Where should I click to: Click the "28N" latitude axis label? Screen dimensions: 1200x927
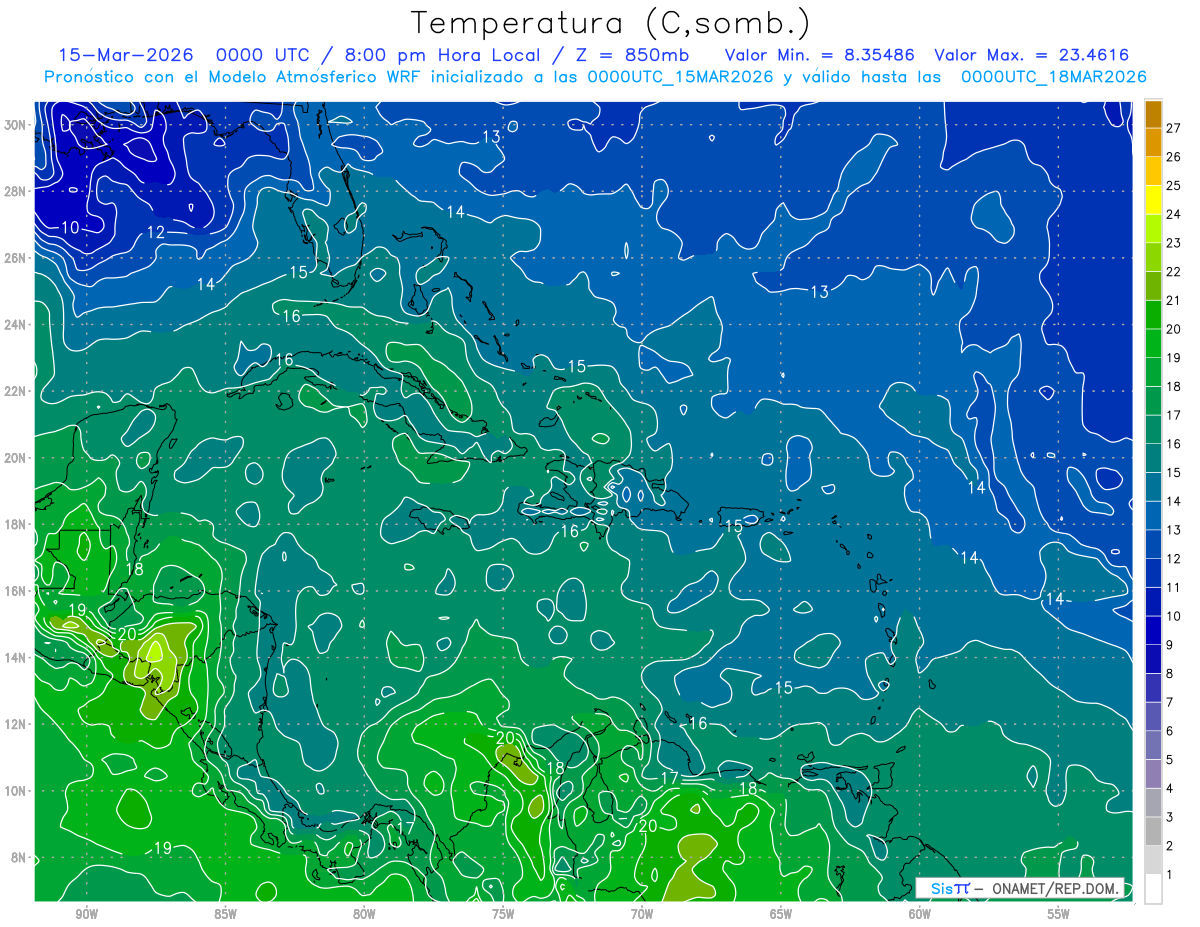pyautogui.click(x=16, y=191)
